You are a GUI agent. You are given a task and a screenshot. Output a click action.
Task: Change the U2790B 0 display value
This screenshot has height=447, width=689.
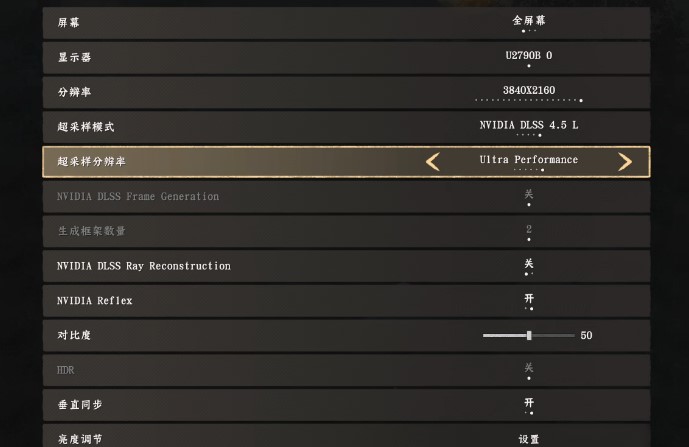[529, 56]
